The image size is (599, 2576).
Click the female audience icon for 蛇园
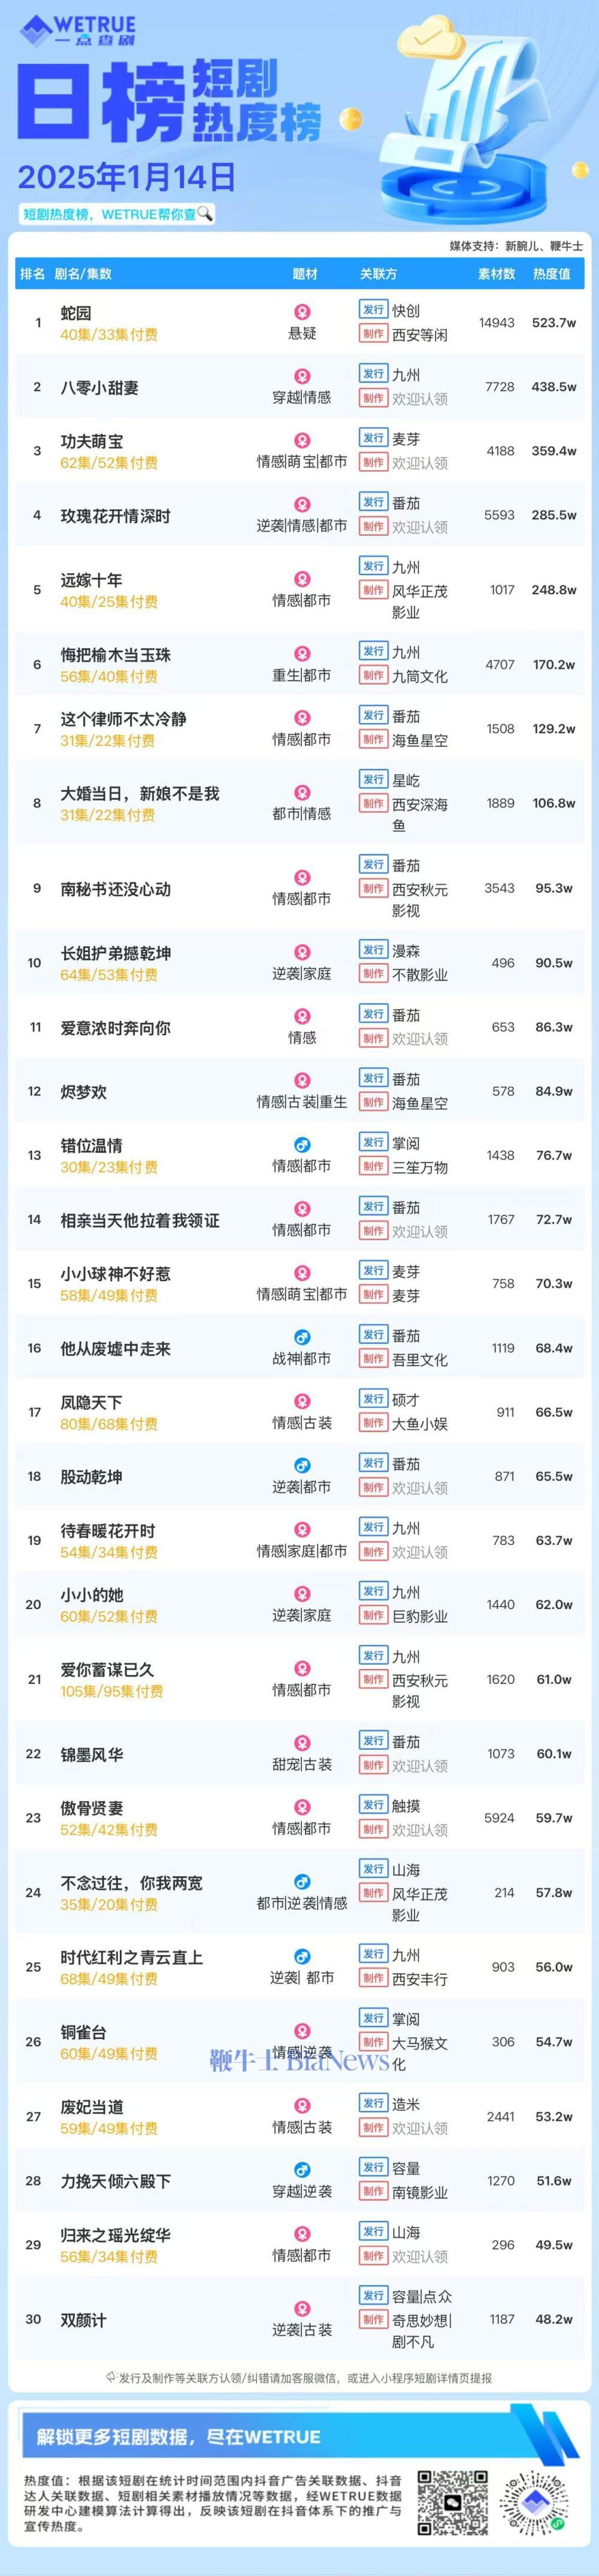tap(302, 312)
